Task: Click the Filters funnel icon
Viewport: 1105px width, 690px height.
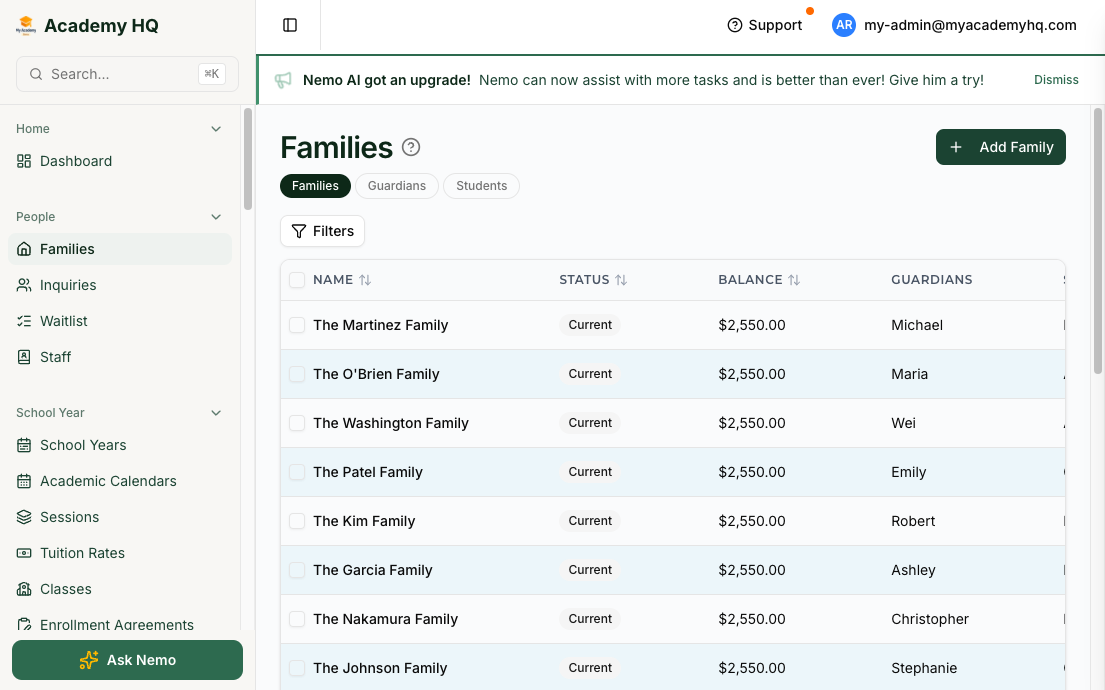Action: click(x=299, y=231)
